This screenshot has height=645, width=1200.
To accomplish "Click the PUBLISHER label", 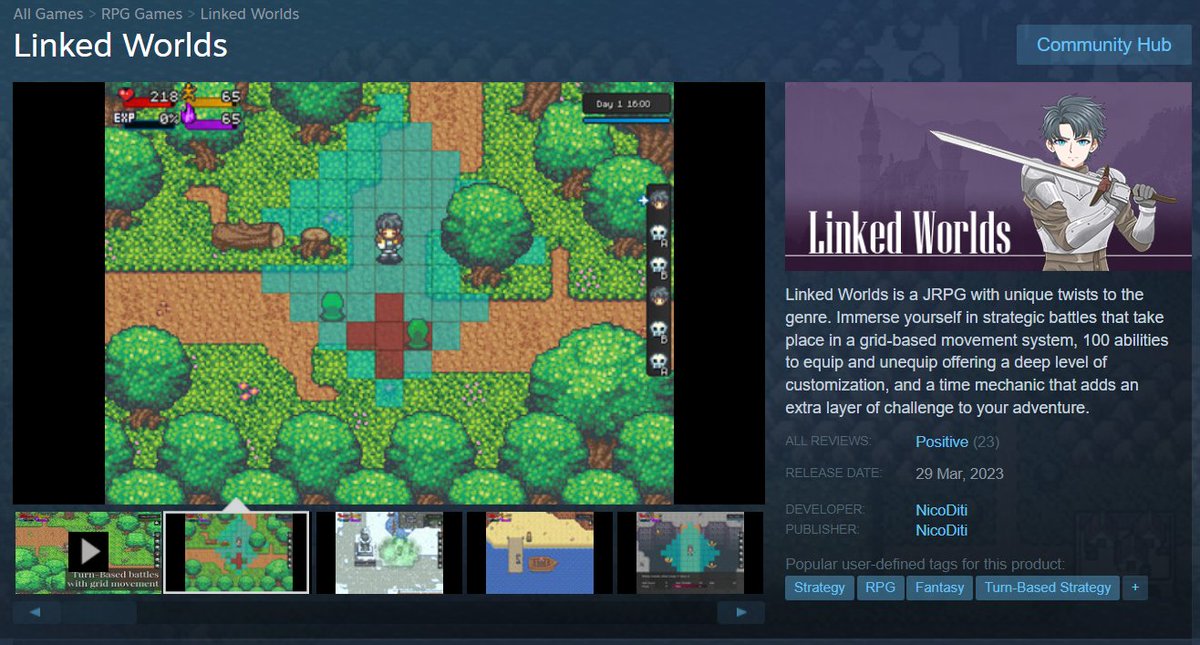I will (x=824, y=530).
